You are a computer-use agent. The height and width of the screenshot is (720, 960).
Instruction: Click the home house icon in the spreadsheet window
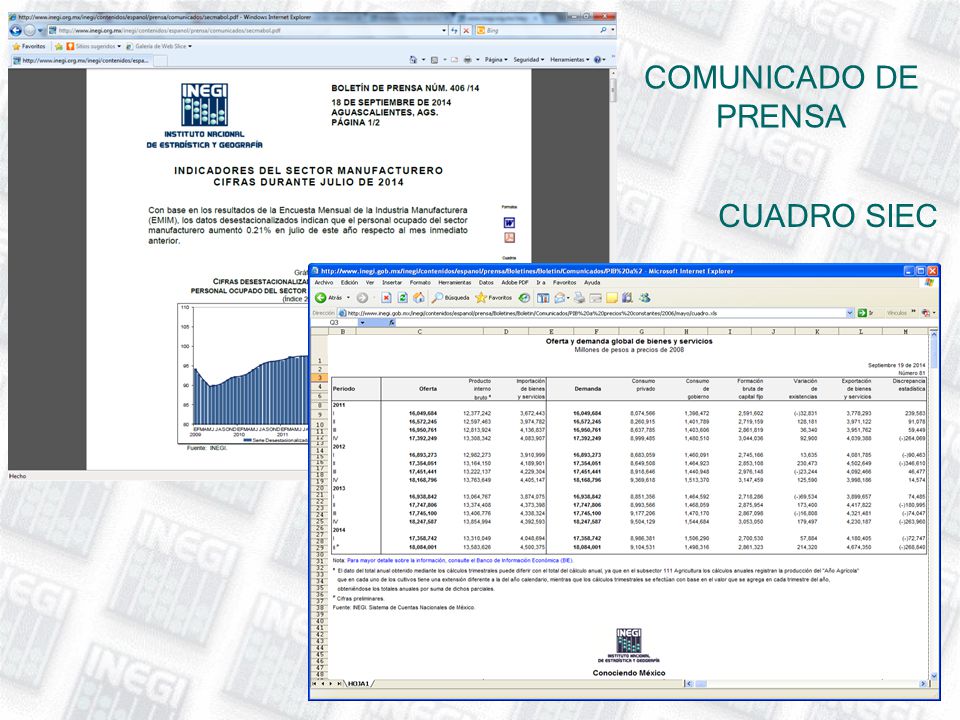pyautogui.click(x=419, y=298)
